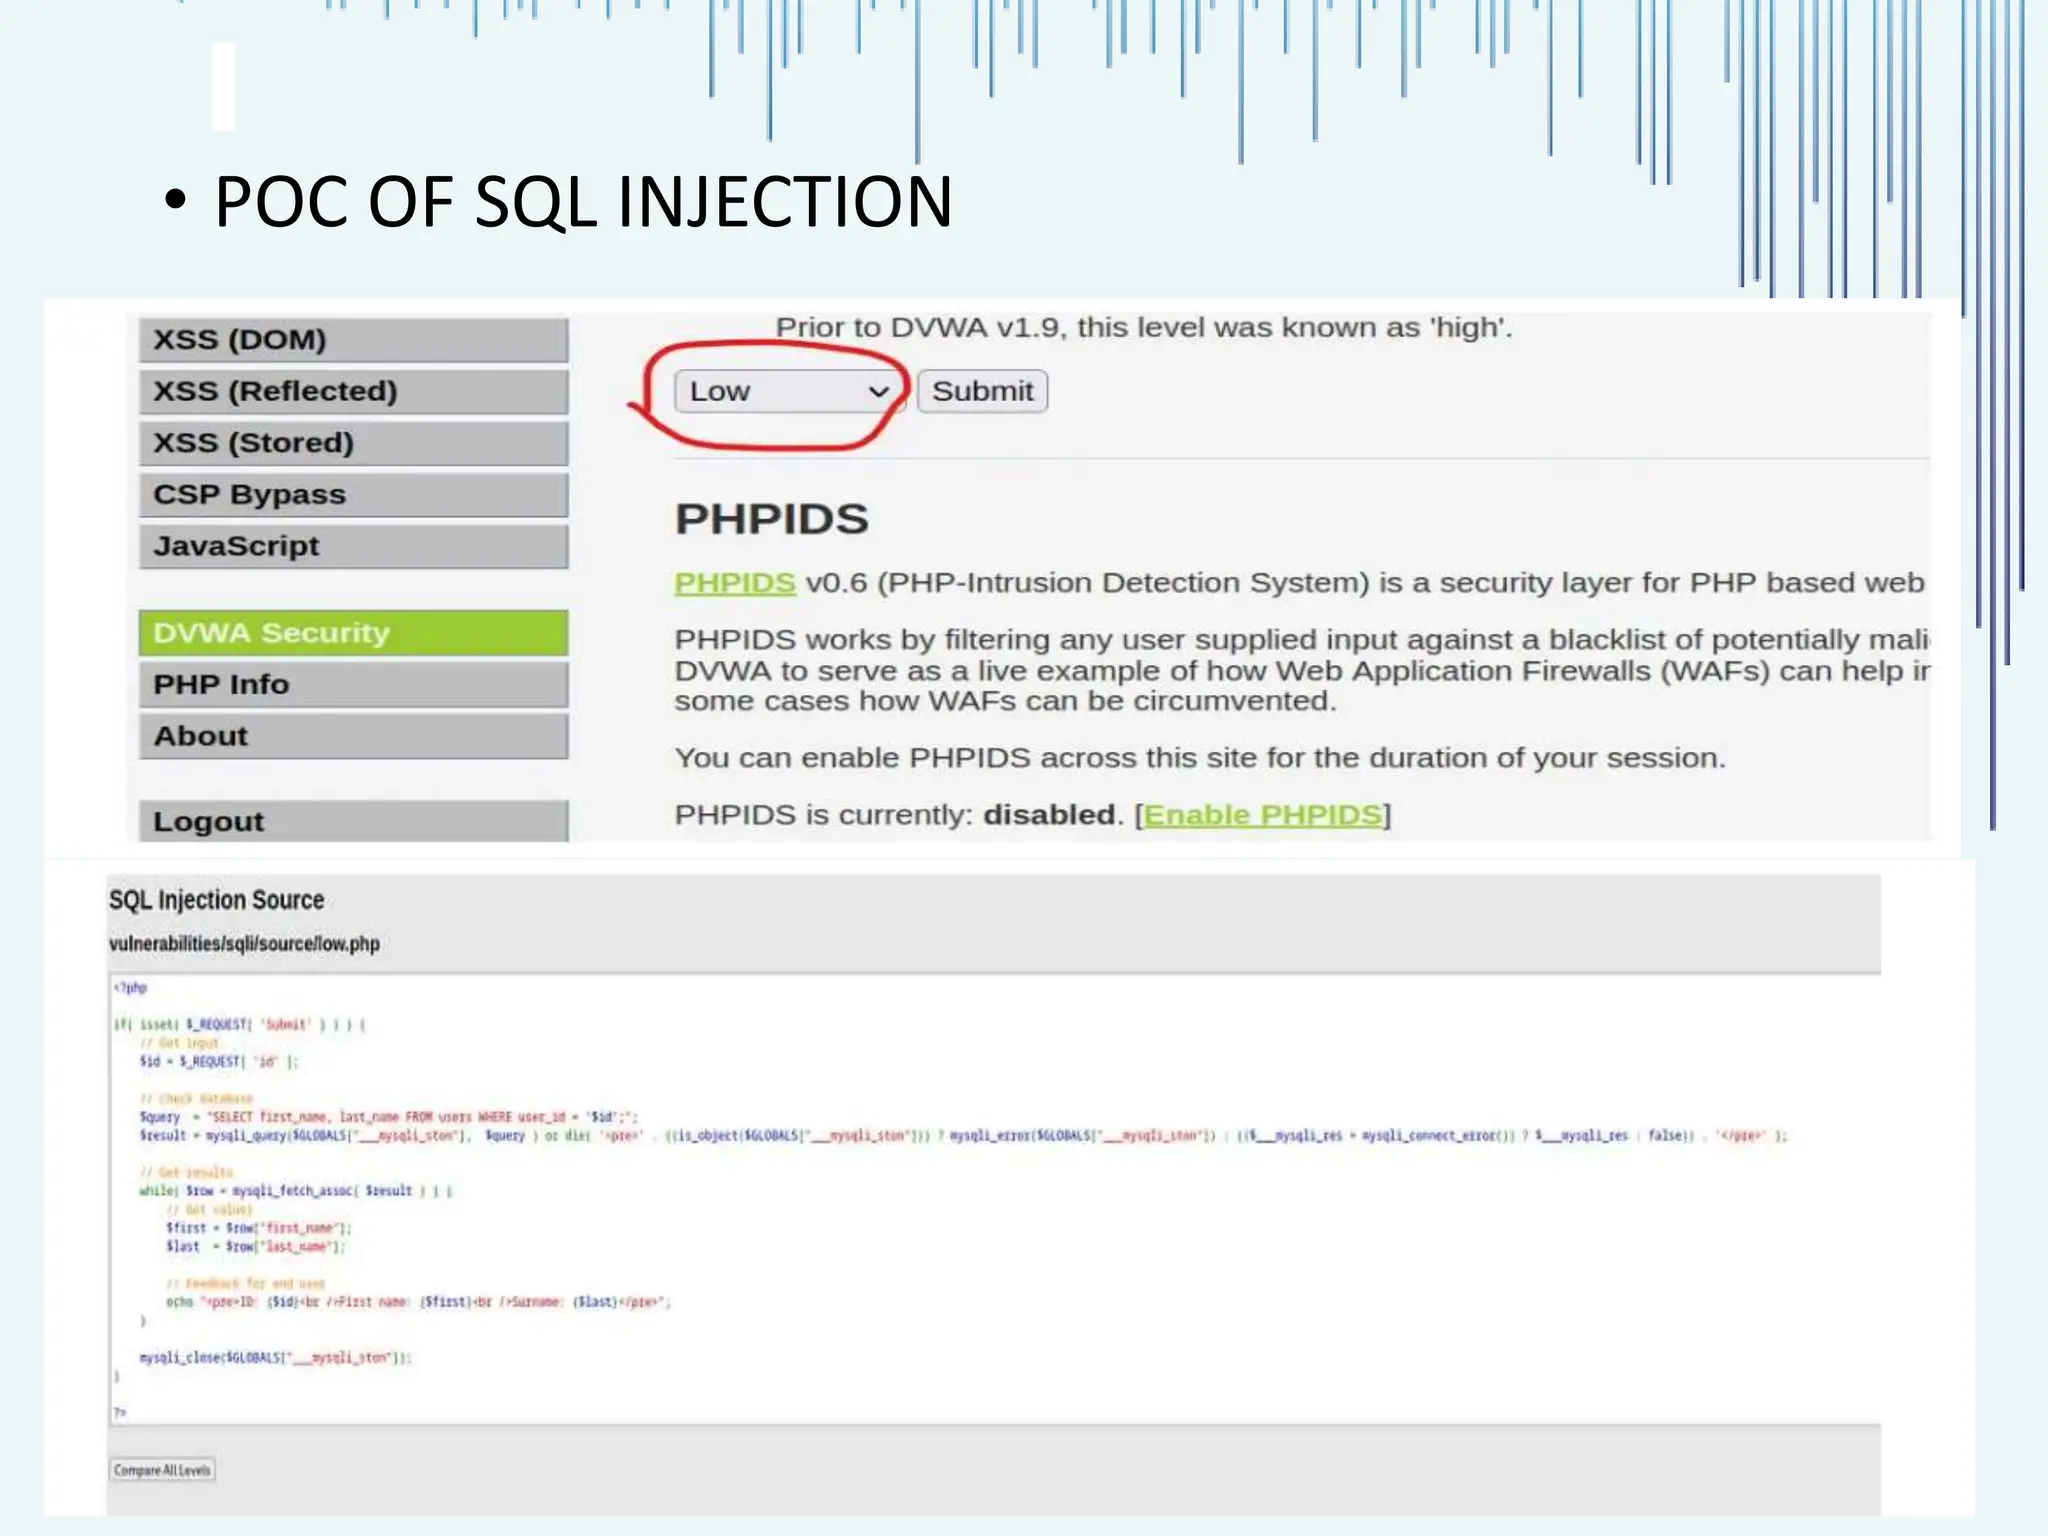This screenshot has width=2048, height=1536.
Task: Open the XSS (DOM) menu item
Action: click(x=354, y=340)
